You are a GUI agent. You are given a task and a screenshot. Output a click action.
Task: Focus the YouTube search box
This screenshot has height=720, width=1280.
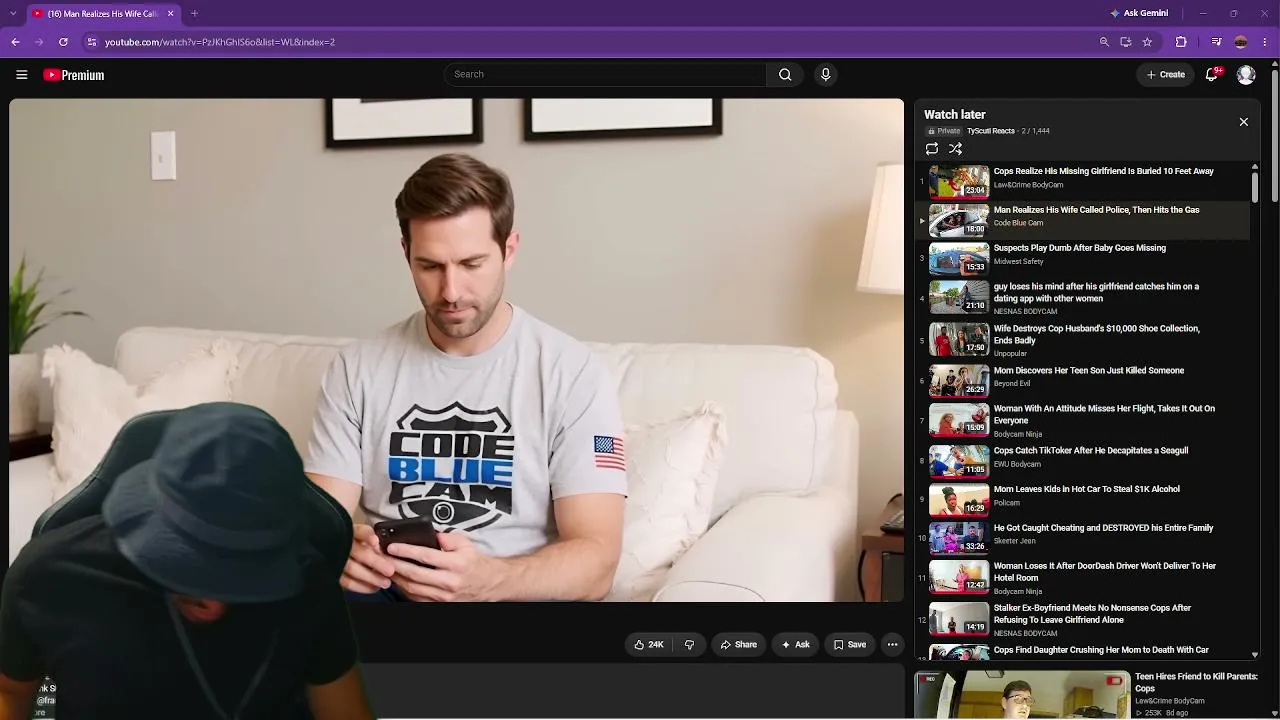(605, 74)
